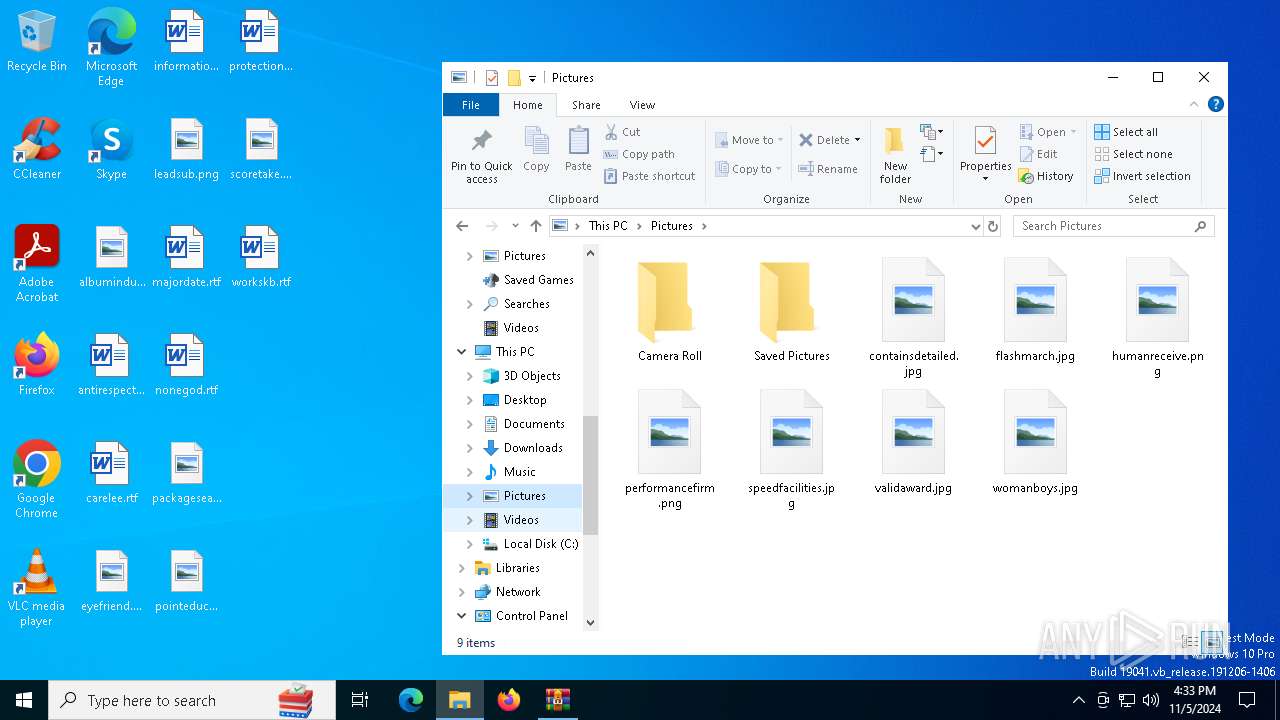Switch to the Home ribbon tab
The height and width of the screenshot is (720, 1280).
click(528, 105)
